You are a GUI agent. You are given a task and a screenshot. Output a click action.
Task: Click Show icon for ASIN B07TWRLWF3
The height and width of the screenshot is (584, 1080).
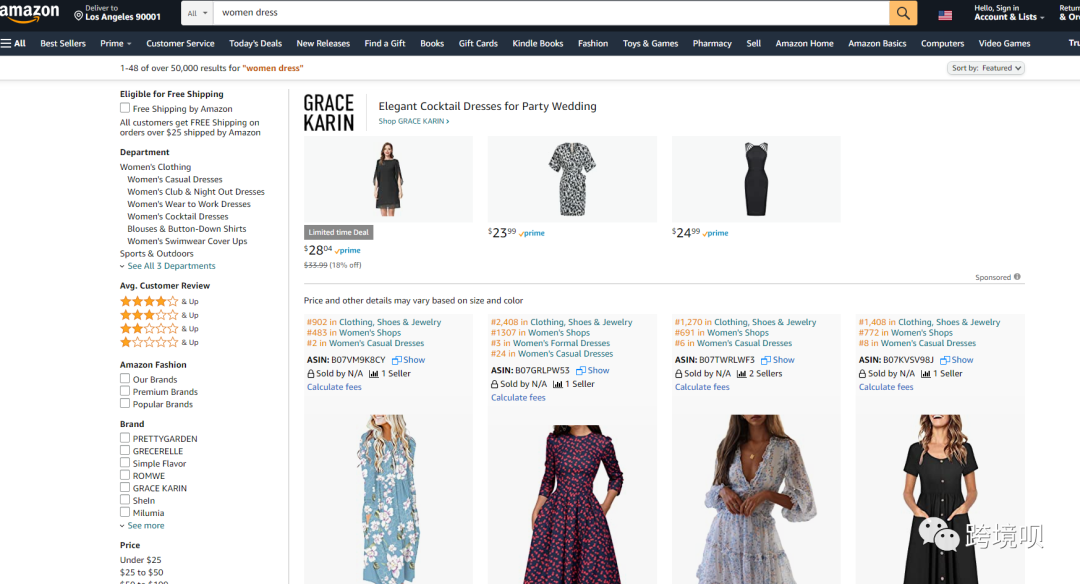(x=766, y=360)
